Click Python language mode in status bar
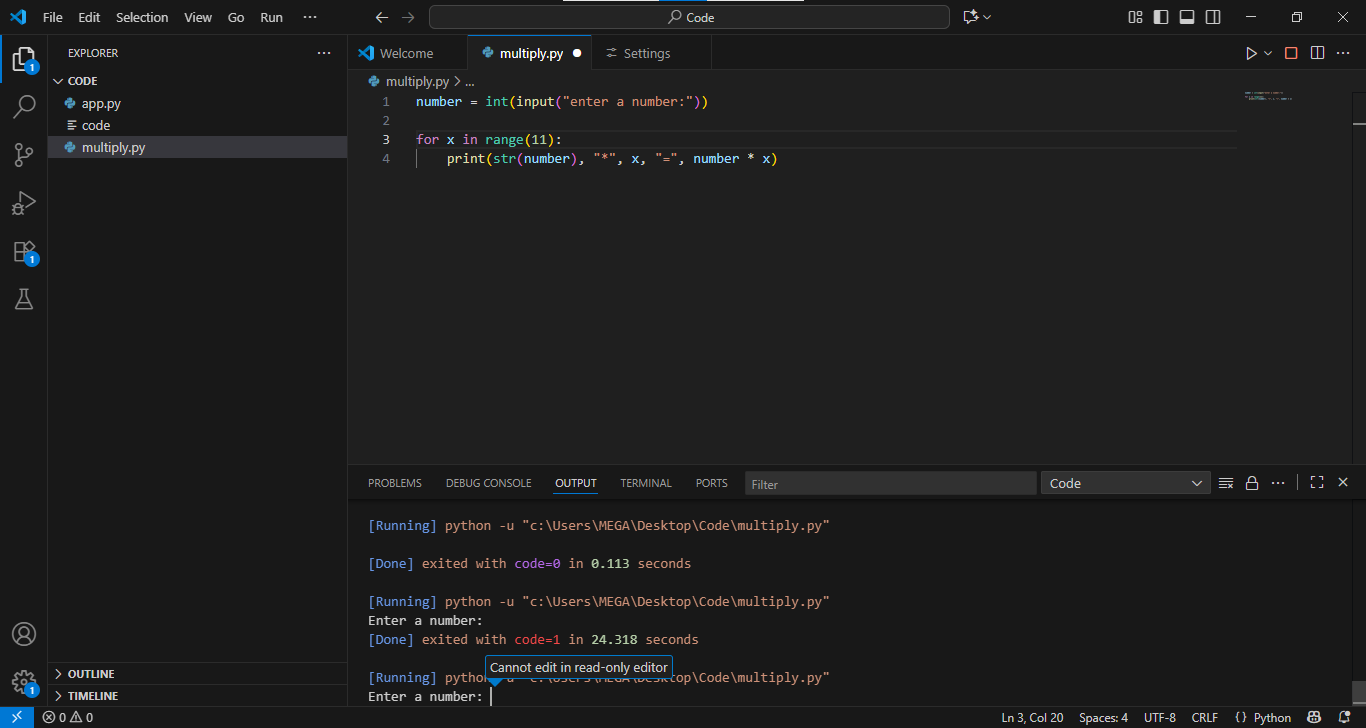 (x=1263, y=718)
